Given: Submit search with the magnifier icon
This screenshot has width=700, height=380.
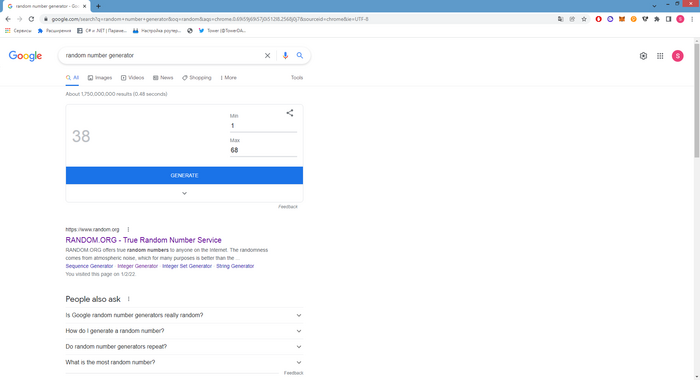Looking at the screenshot, I should (x=300, y=56).
